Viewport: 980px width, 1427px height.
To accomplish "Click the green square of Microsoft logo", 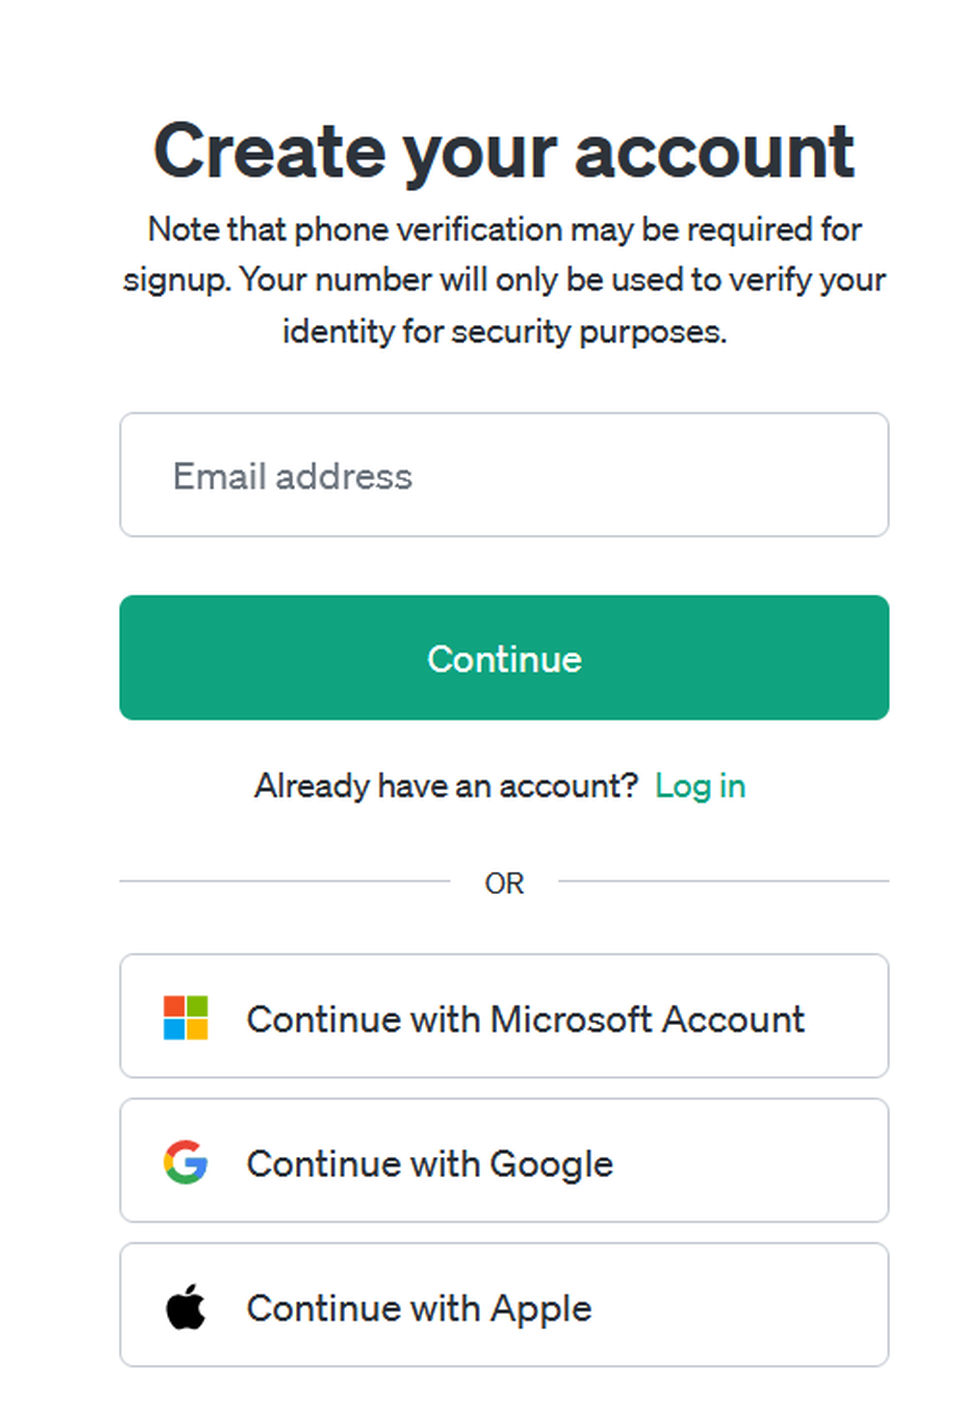I will pyautogui.click(x=197, y=1006).
